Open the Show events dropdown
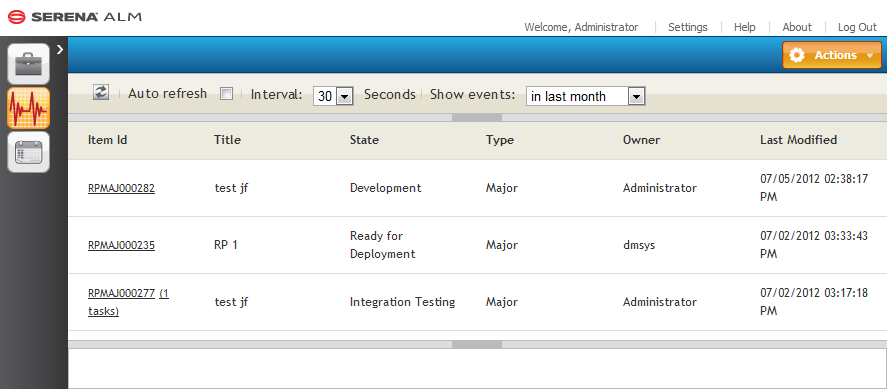Viewport: 887px width, 389px height. point(585,96)
